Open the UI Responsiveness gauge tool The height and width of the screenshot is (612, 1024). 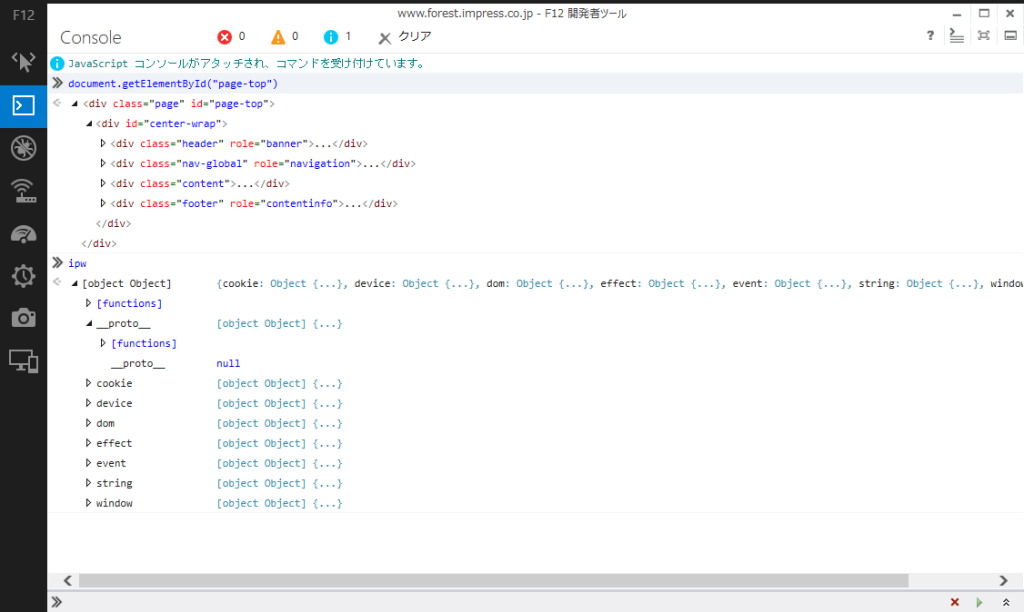[x=24, y=234]
